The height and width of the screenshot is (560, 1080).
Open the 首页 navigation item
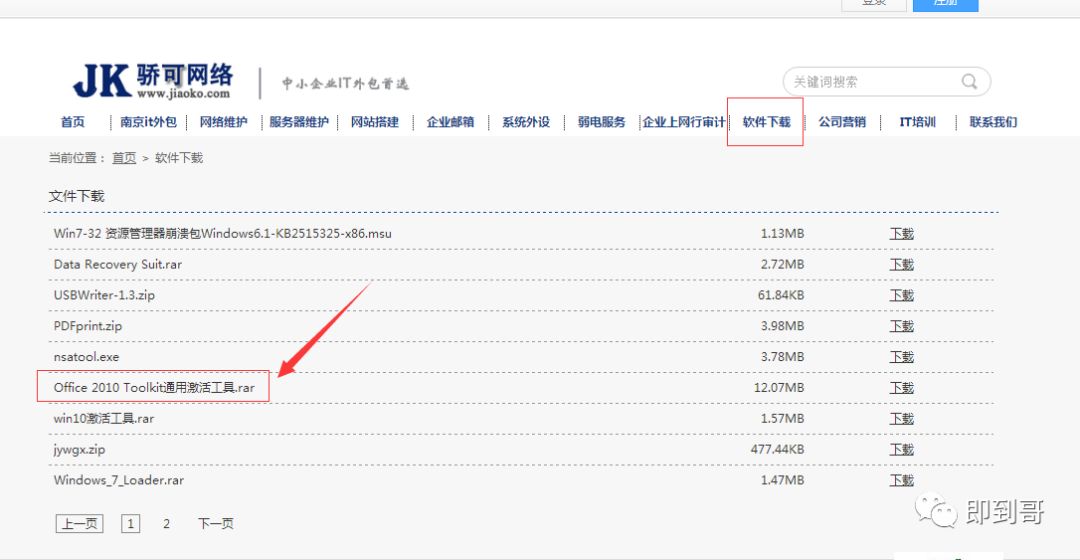(x=72, y=122)
